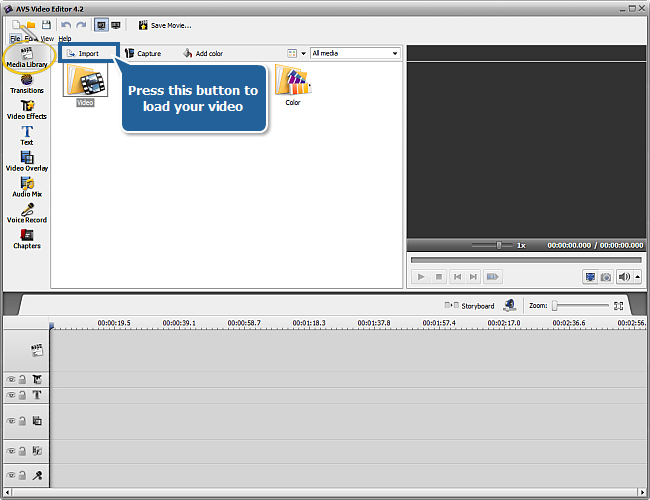Select the voice record microphone track icon
Image resolution: width=650 pixels, height=500 pixels.
[x=37, y=475]
